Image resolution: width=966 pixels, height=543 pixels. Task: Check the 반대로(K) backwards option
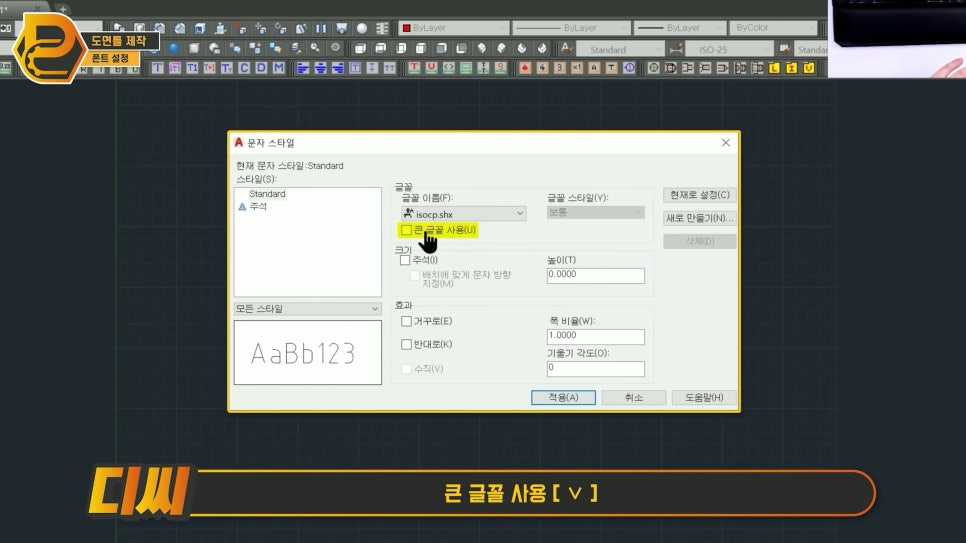(406, 344)
